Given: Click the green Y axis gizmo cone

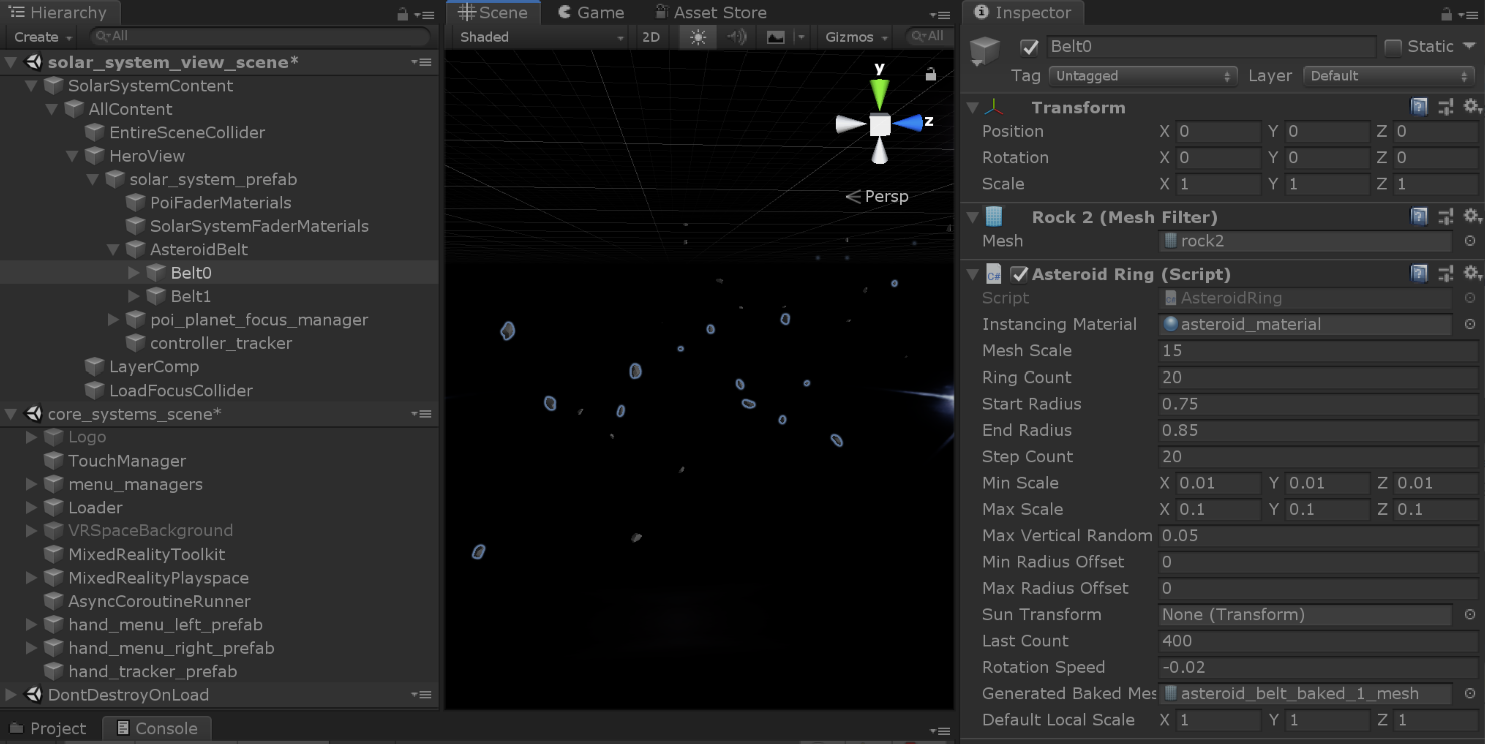Looking at the screenshot, I should tap(880, 93).
